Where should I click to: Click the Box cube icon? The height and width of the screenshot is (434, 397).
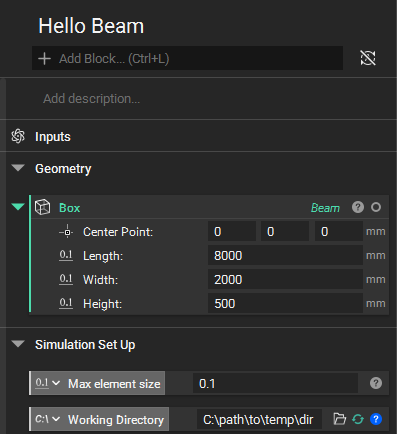click(x=43, y=207)
